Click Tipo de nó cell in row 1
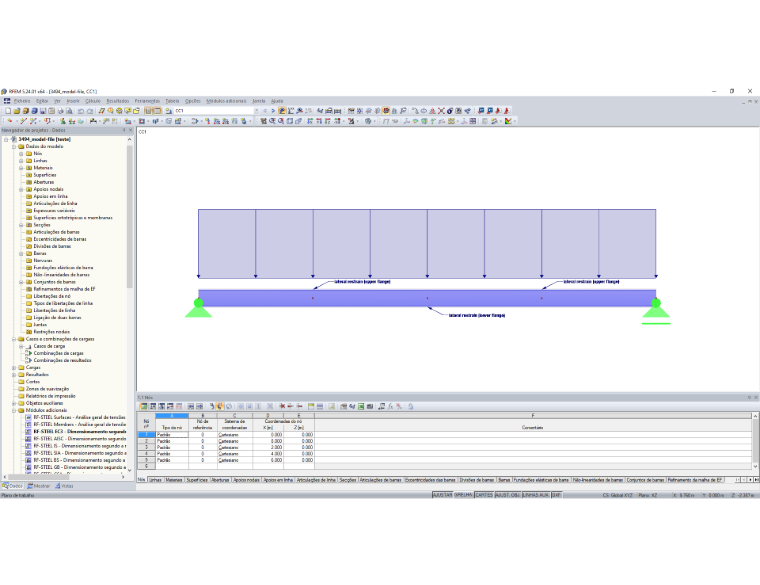This screenshot has height=585, width=760. 172,435
